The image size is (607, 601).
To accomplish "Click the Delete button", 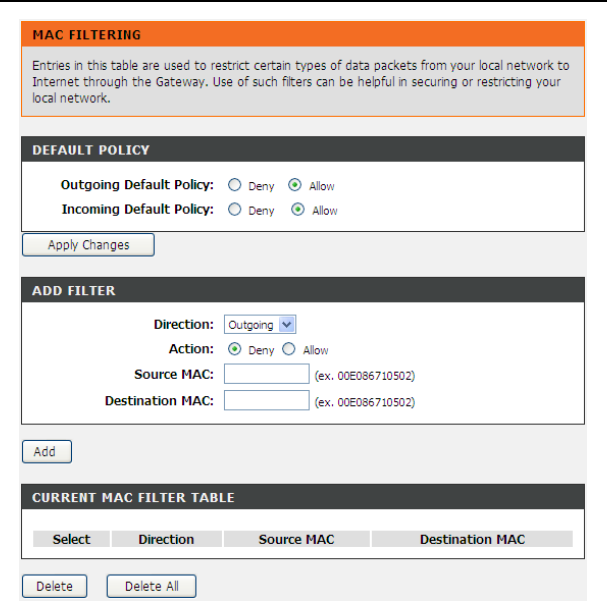I will [x=55, y=586].
